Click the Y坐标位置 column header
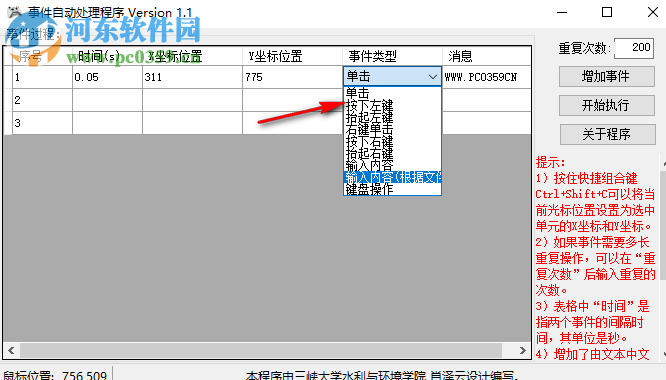 click(x=292, y=56)
